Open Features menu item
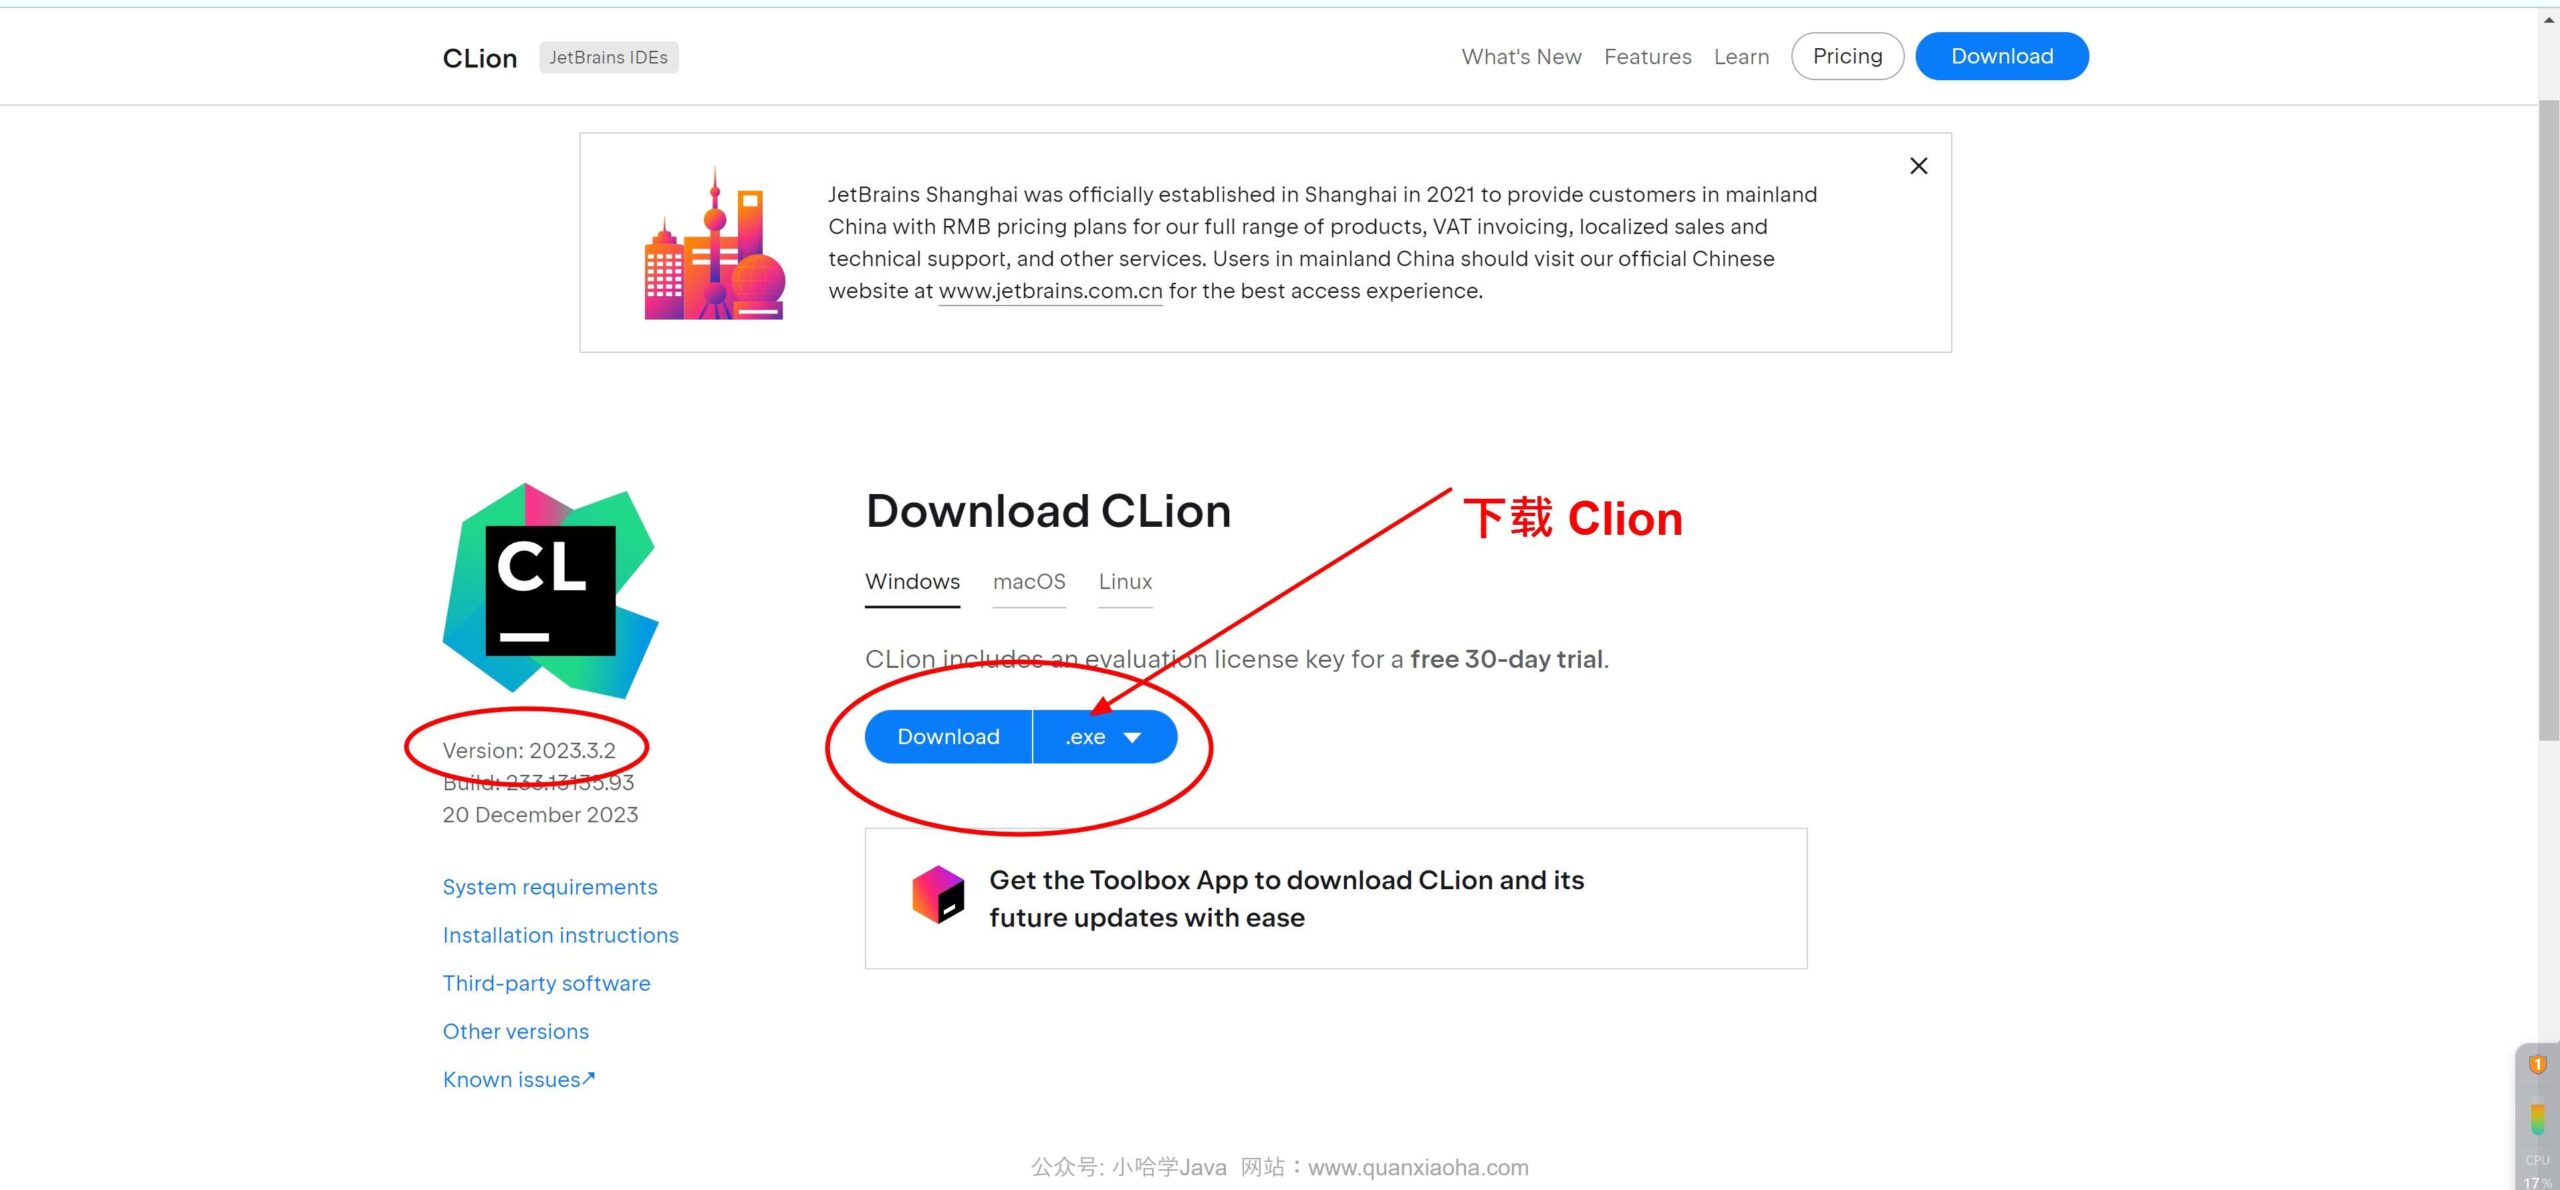2560x1190 pixels. (x=1646, y=57)
